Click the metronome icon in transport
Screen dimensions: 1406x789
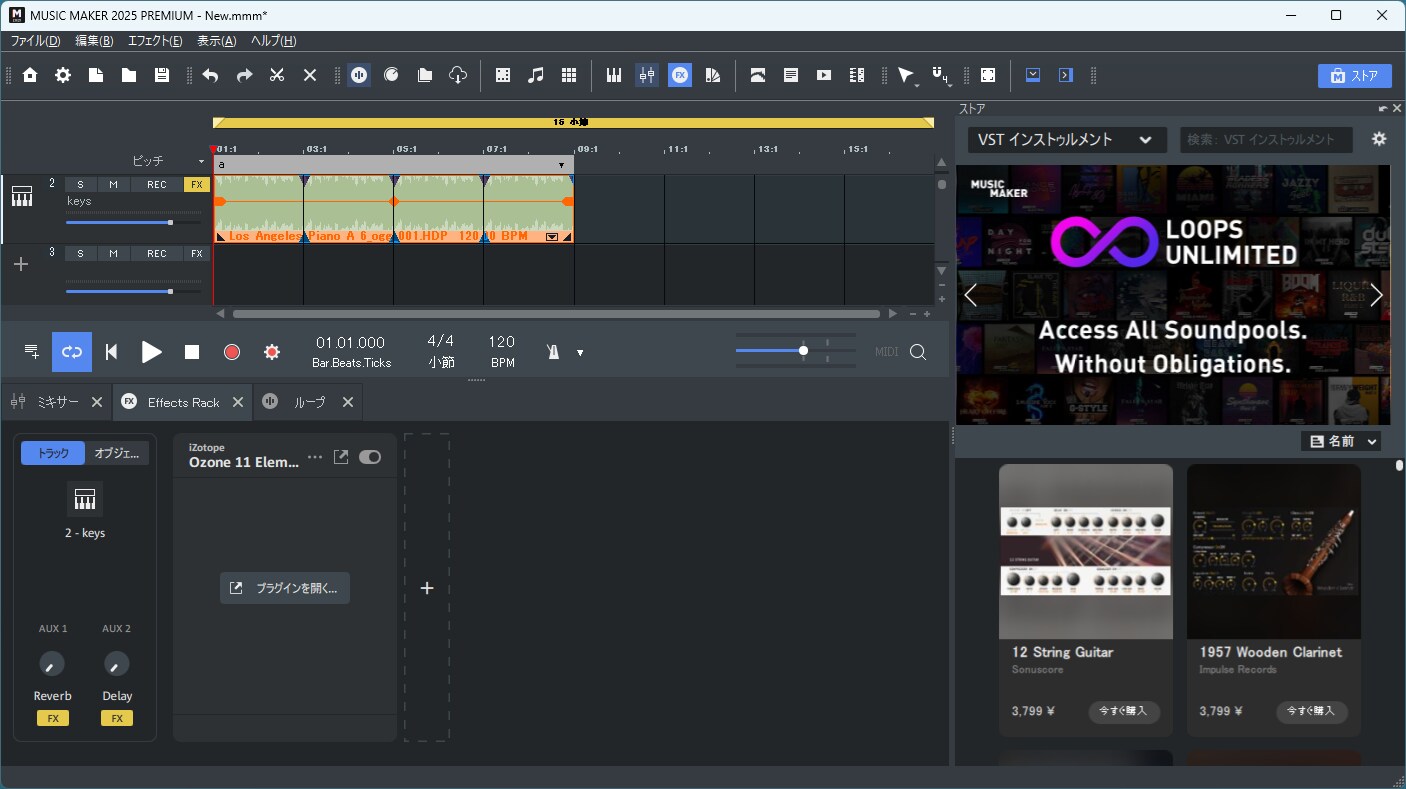coord(553,352)
